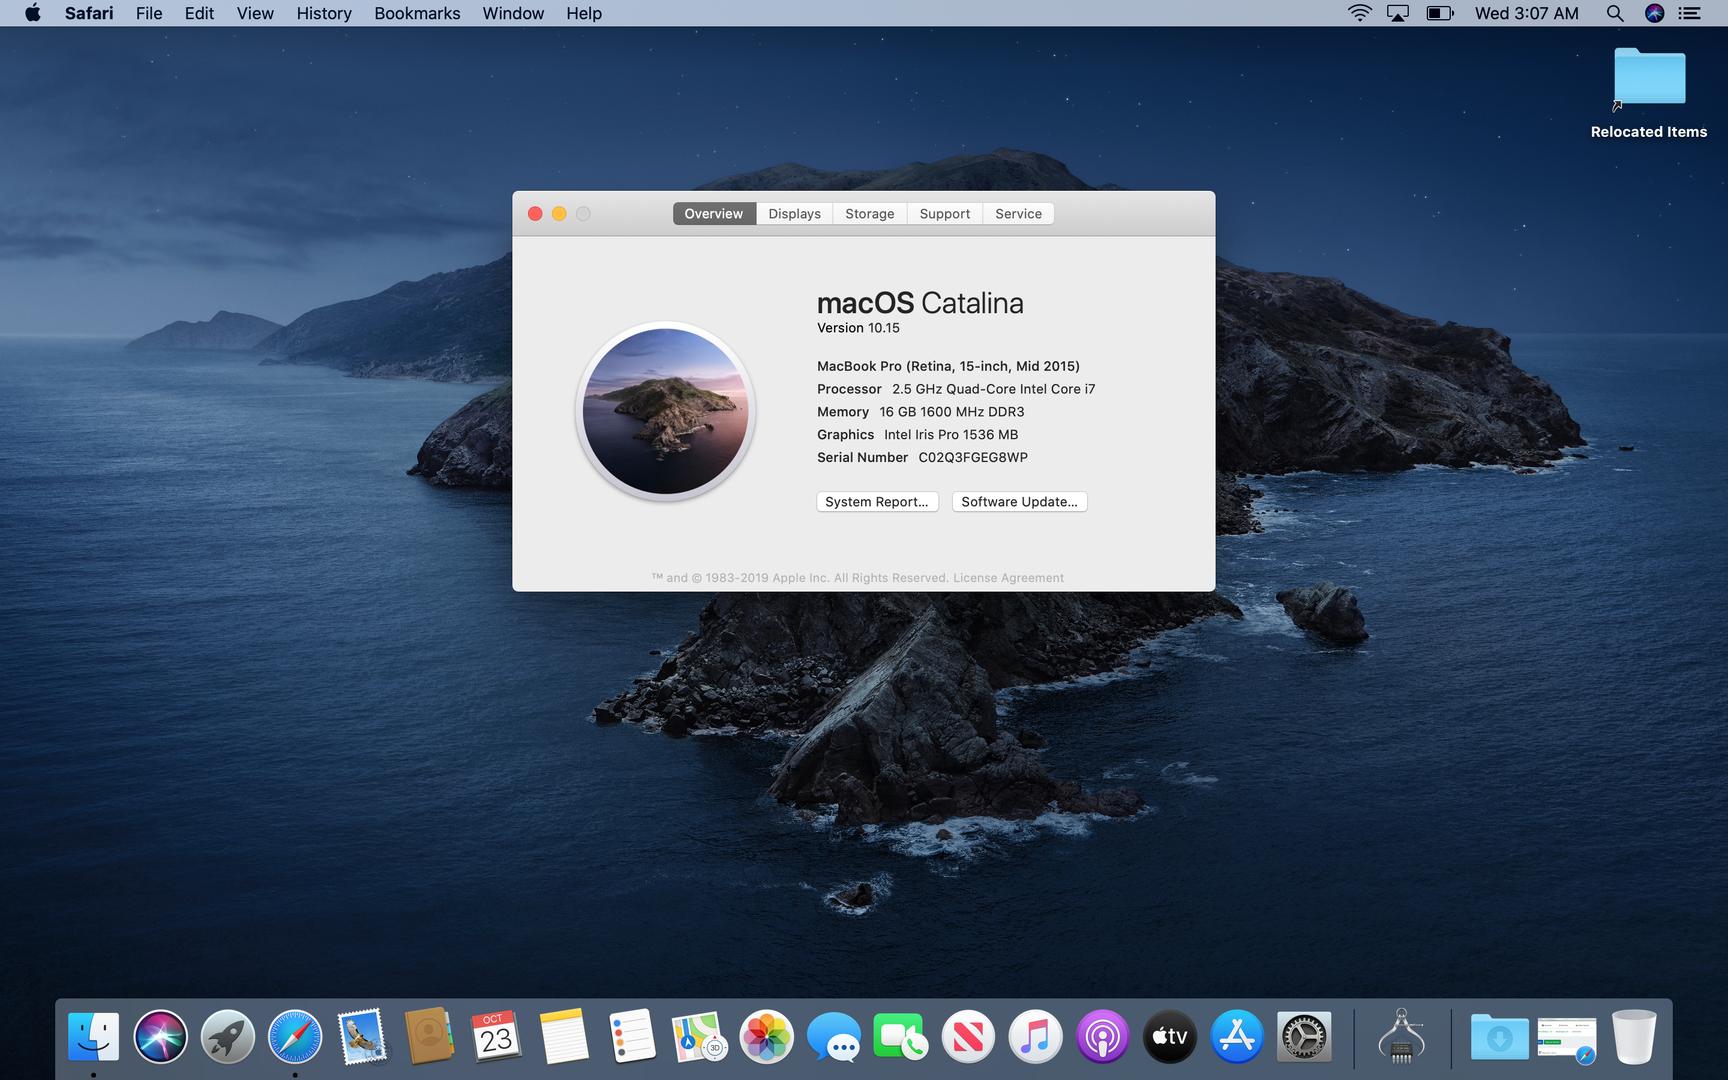Open Window menu
The image size is (1728, 1080).
tap(513, 13)
